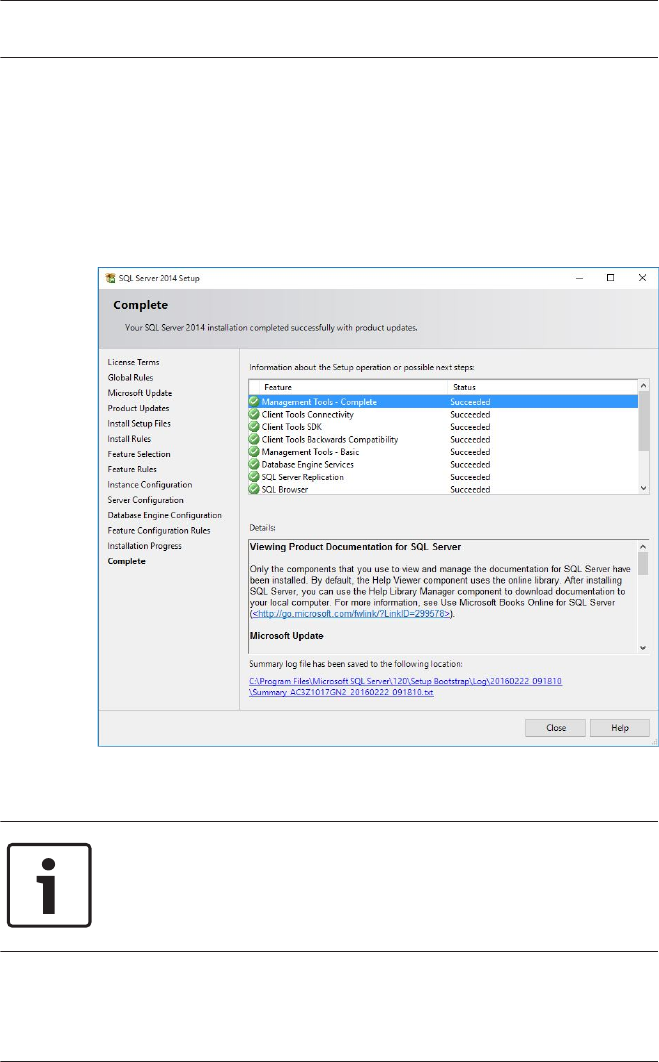This screenshot has width=659, height=1062.
Task: Select the Server Configuration step
Action: click(x=146, y=501)
